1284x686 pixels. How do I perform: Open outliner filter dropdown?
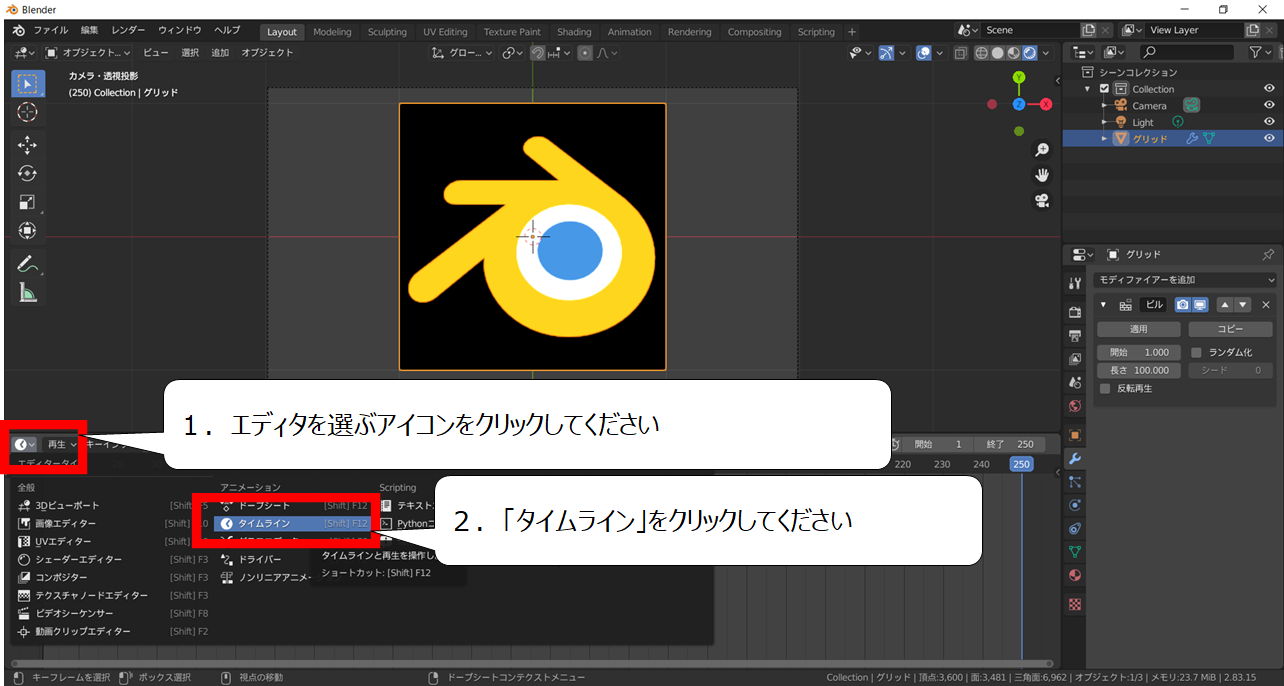click(1261, 52)
